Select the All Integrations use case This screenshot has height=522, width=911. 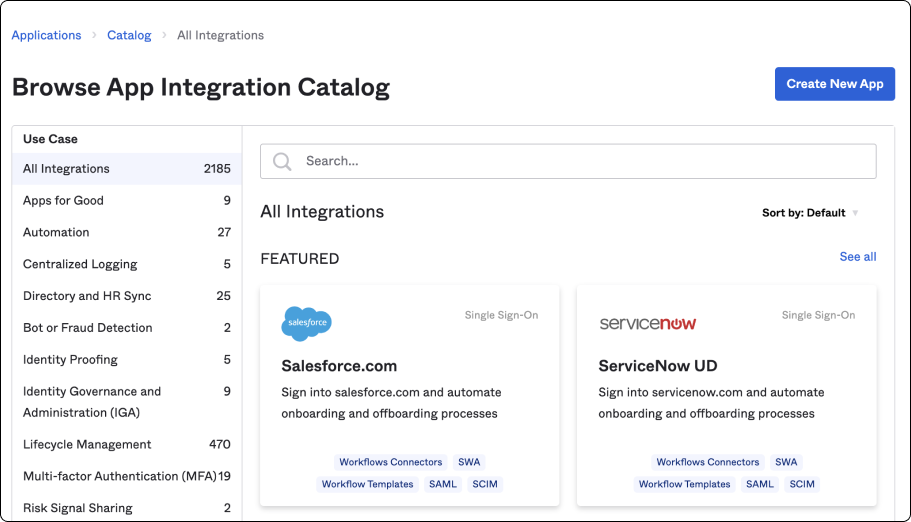[66, 169]
